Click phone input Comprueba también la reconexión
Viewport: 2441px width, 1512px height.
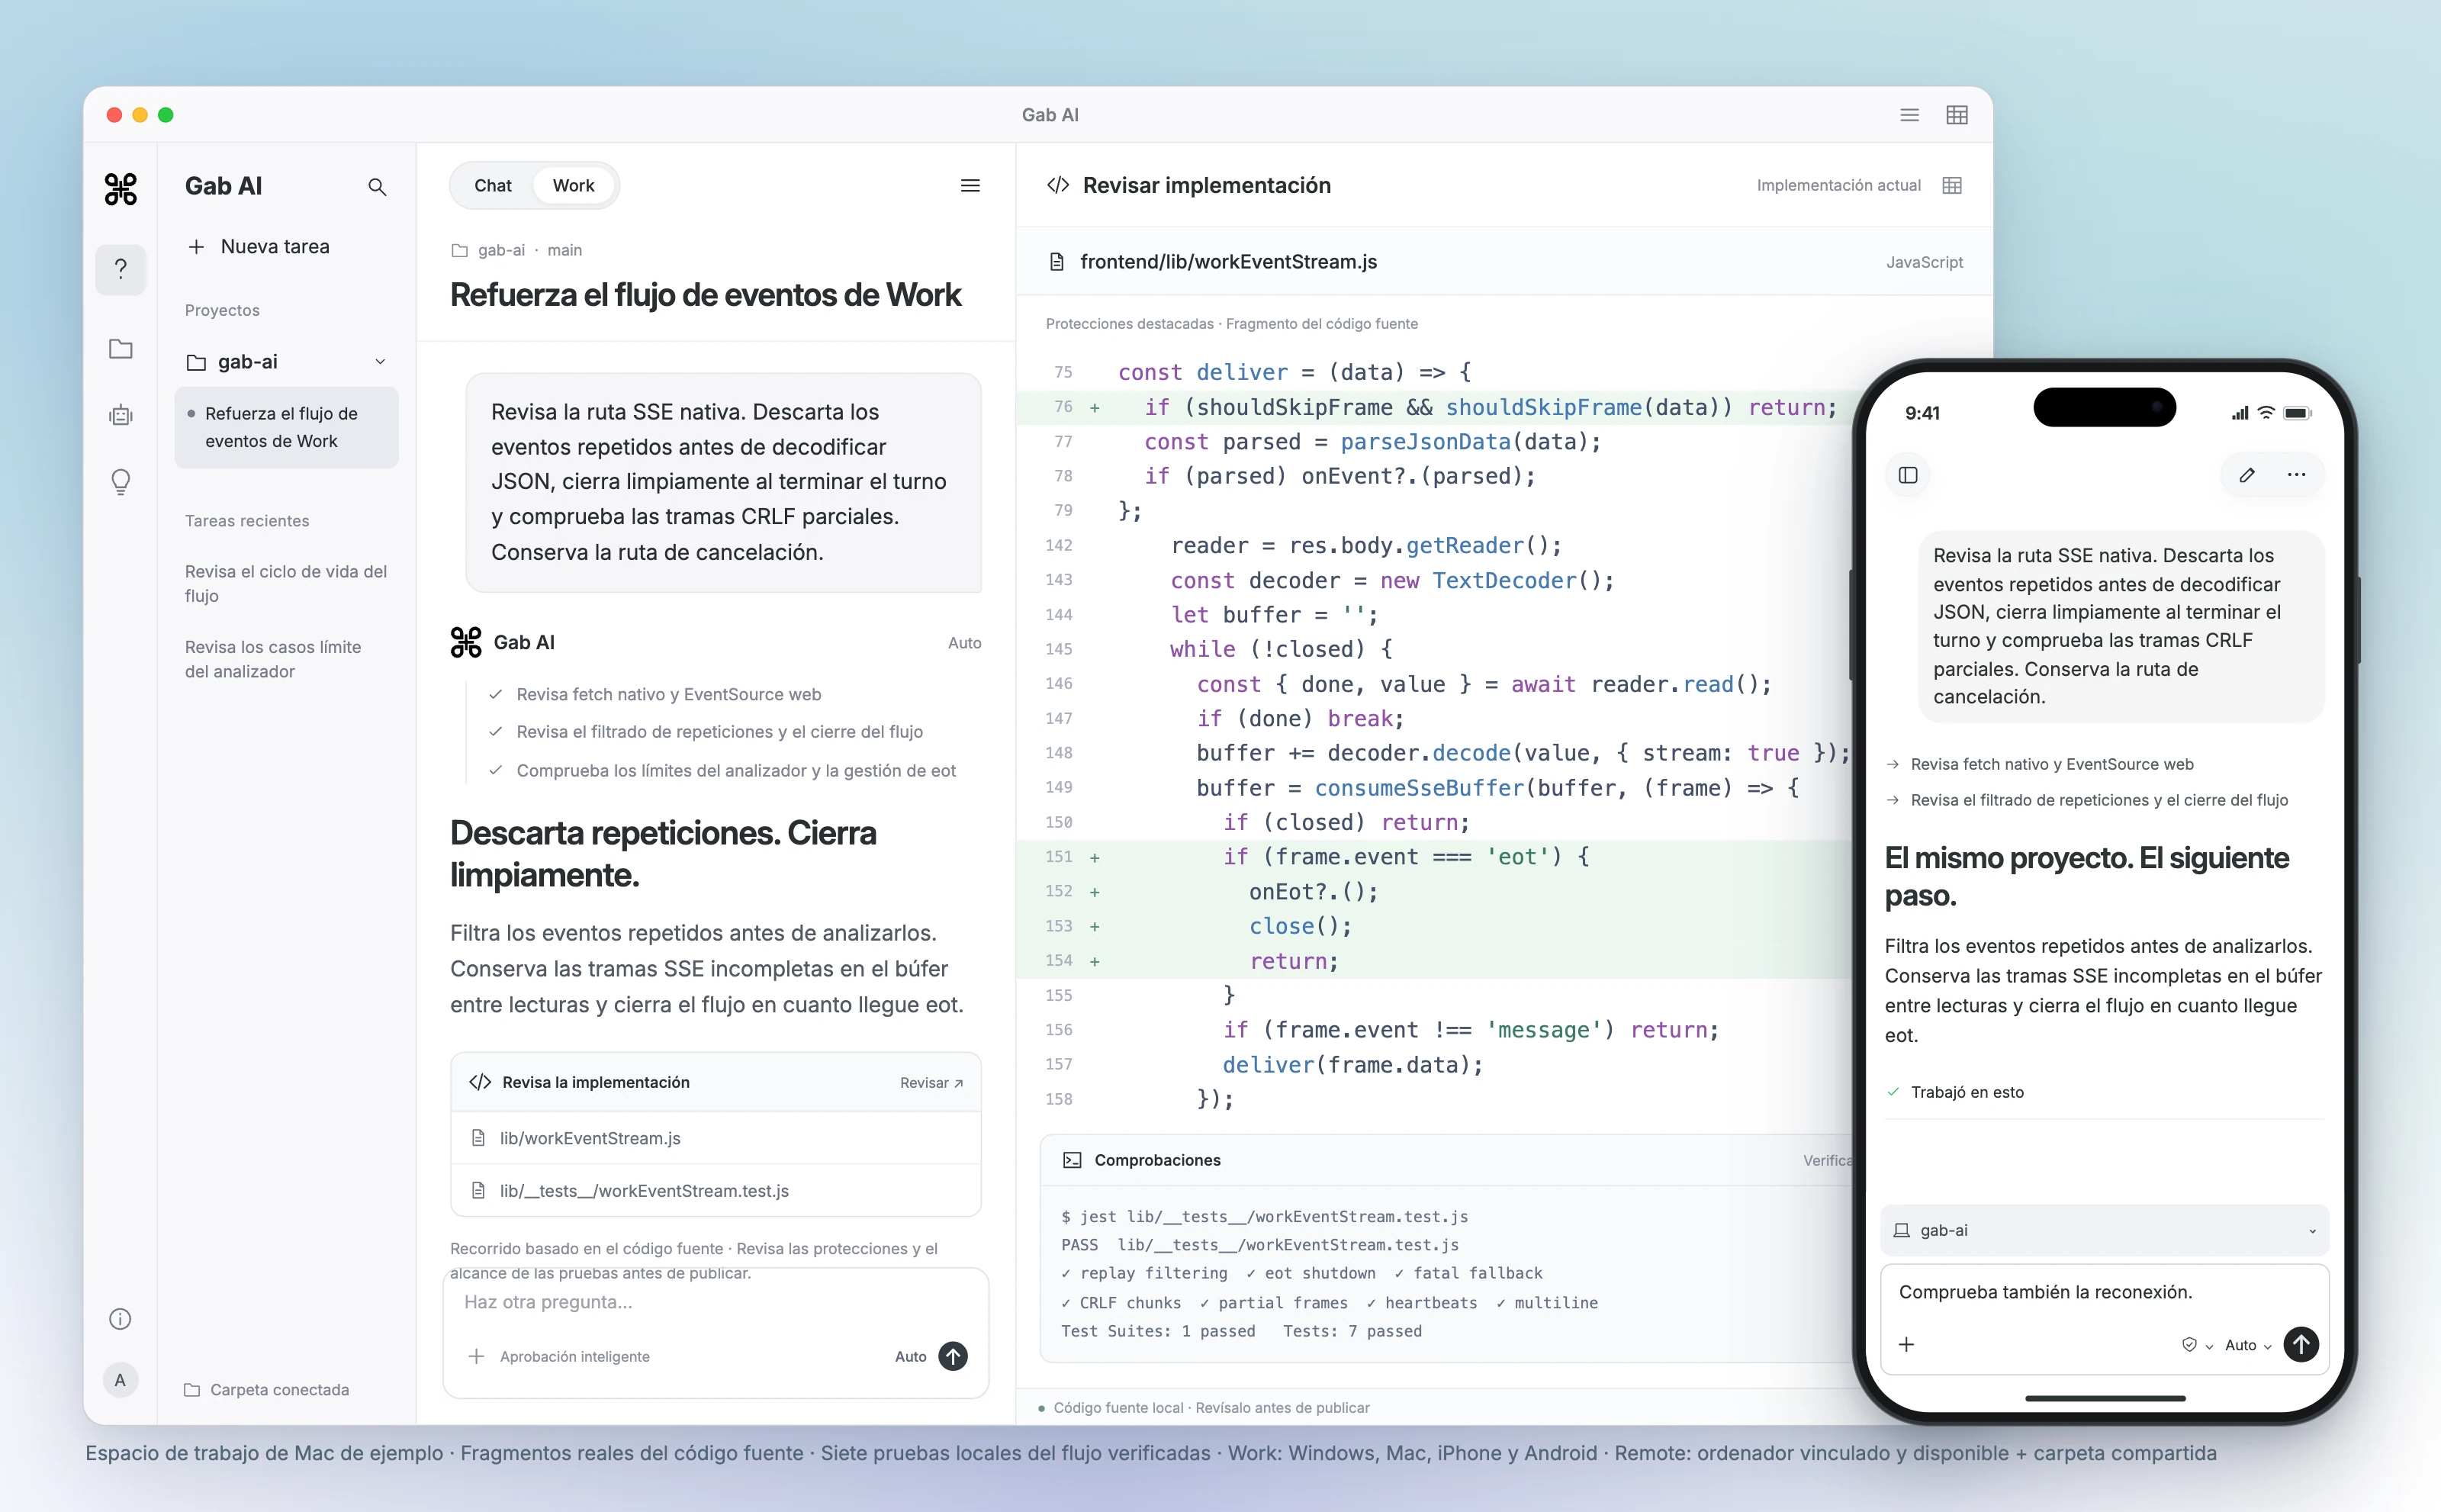pos(2045,1292)
